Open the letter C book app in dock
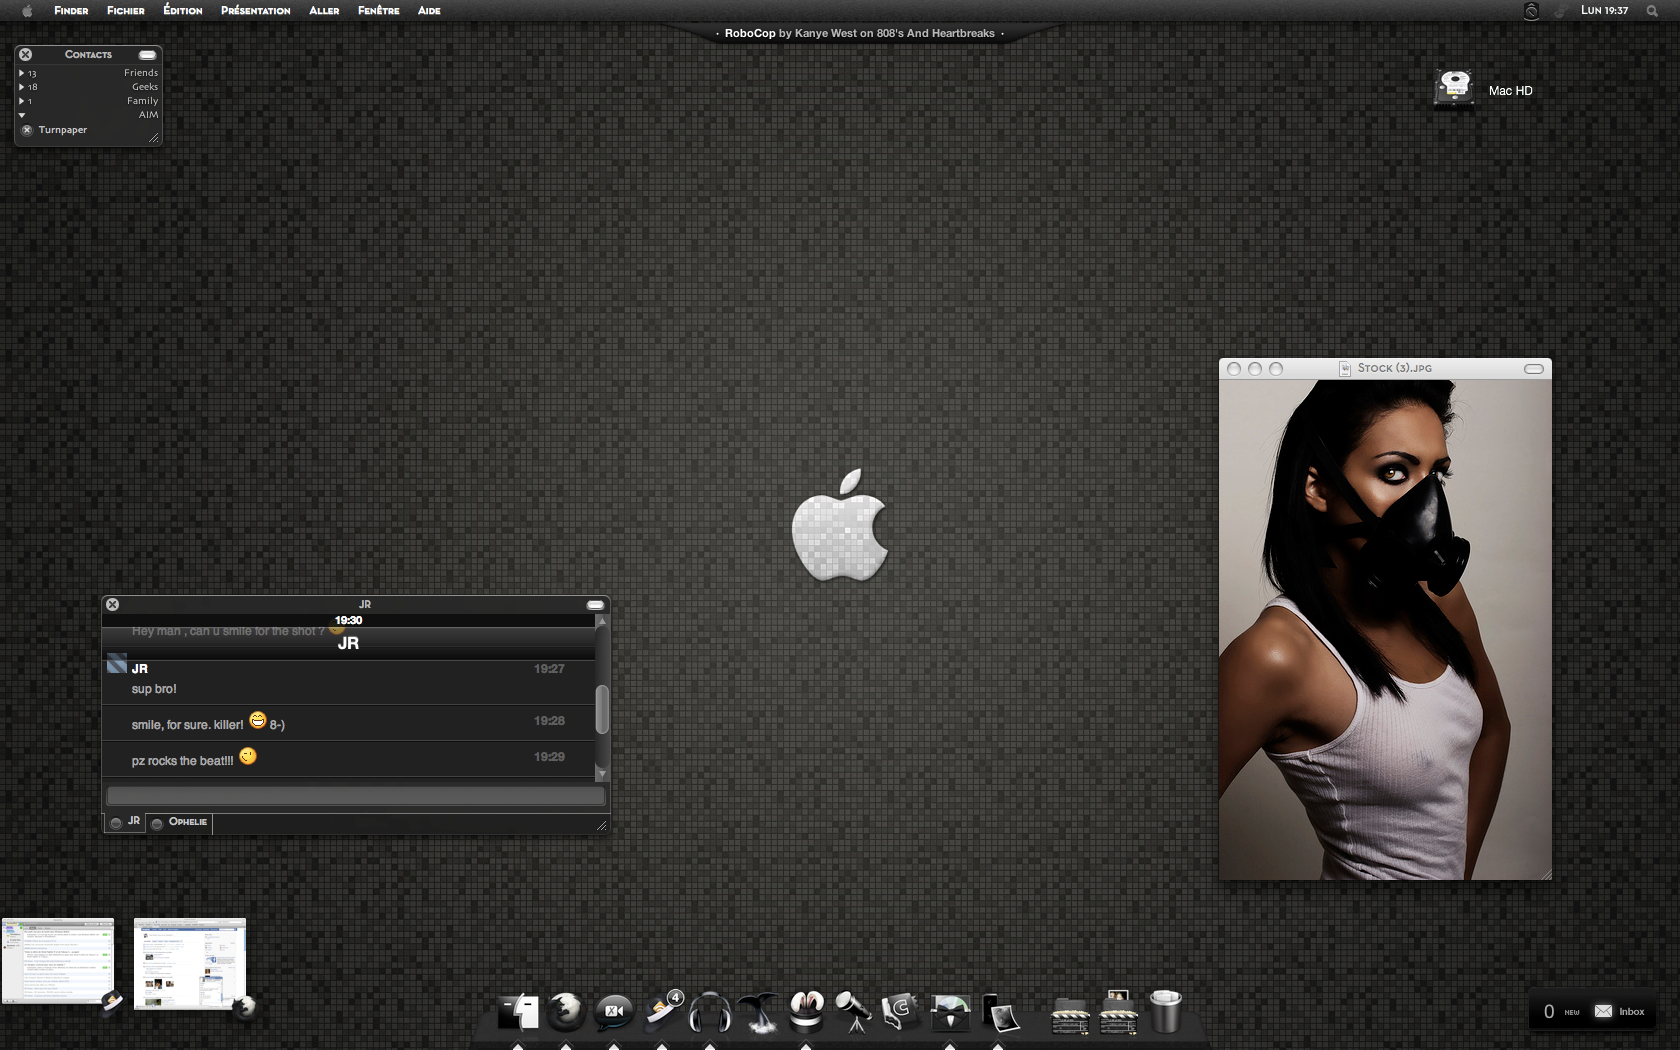The width and height of the screenshot is (1680, 1050). pos(901,1011)
